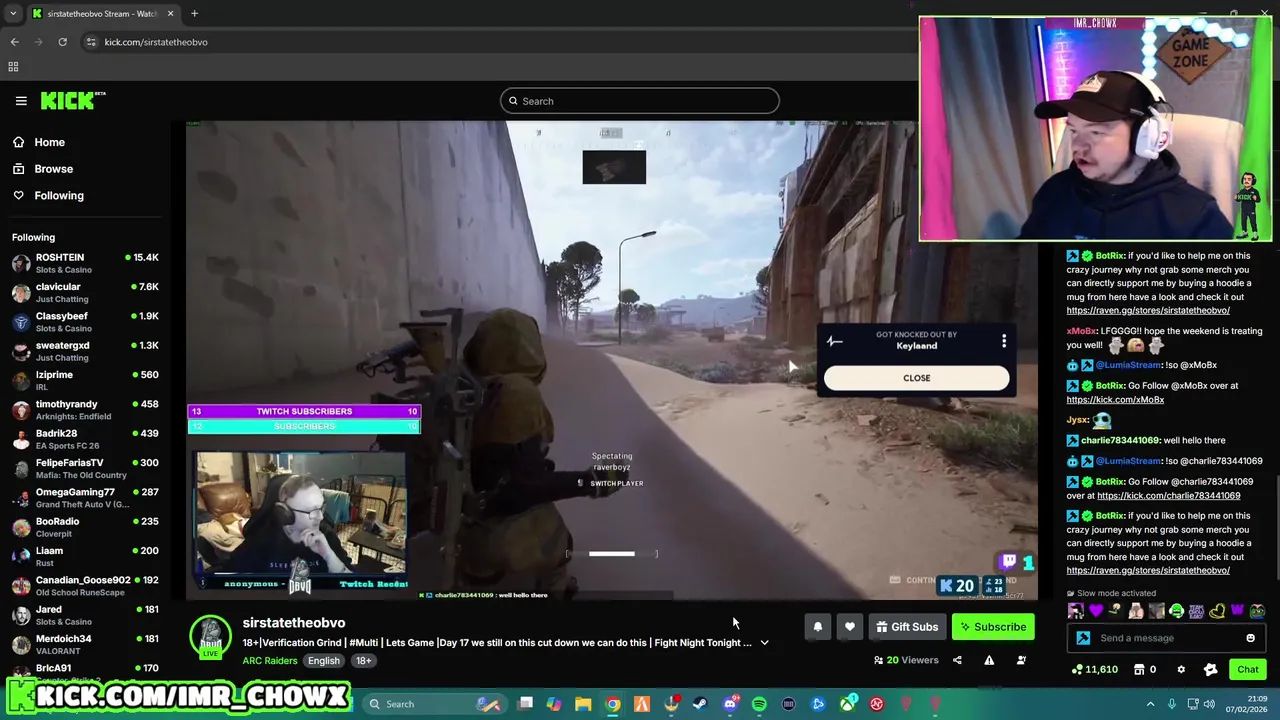The height and width of the screenshot is (720, 1280).
Task: Follow streamer with heart icon
Action: [x=849, y=627]
